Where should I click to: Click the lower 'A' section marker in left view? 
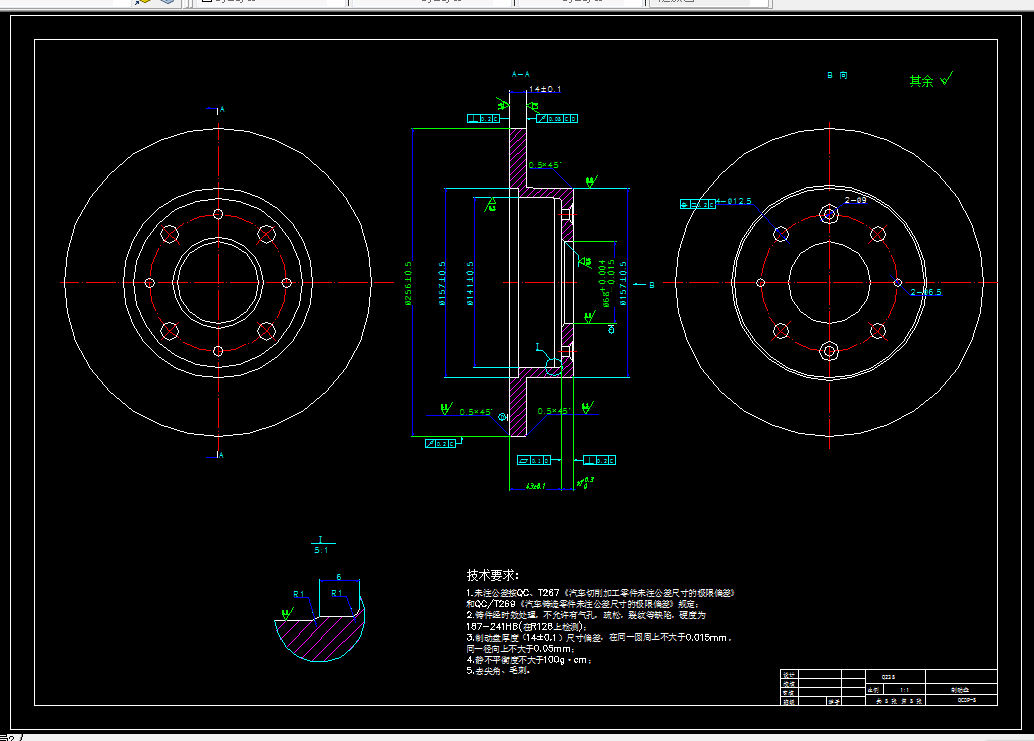(222, 455)
